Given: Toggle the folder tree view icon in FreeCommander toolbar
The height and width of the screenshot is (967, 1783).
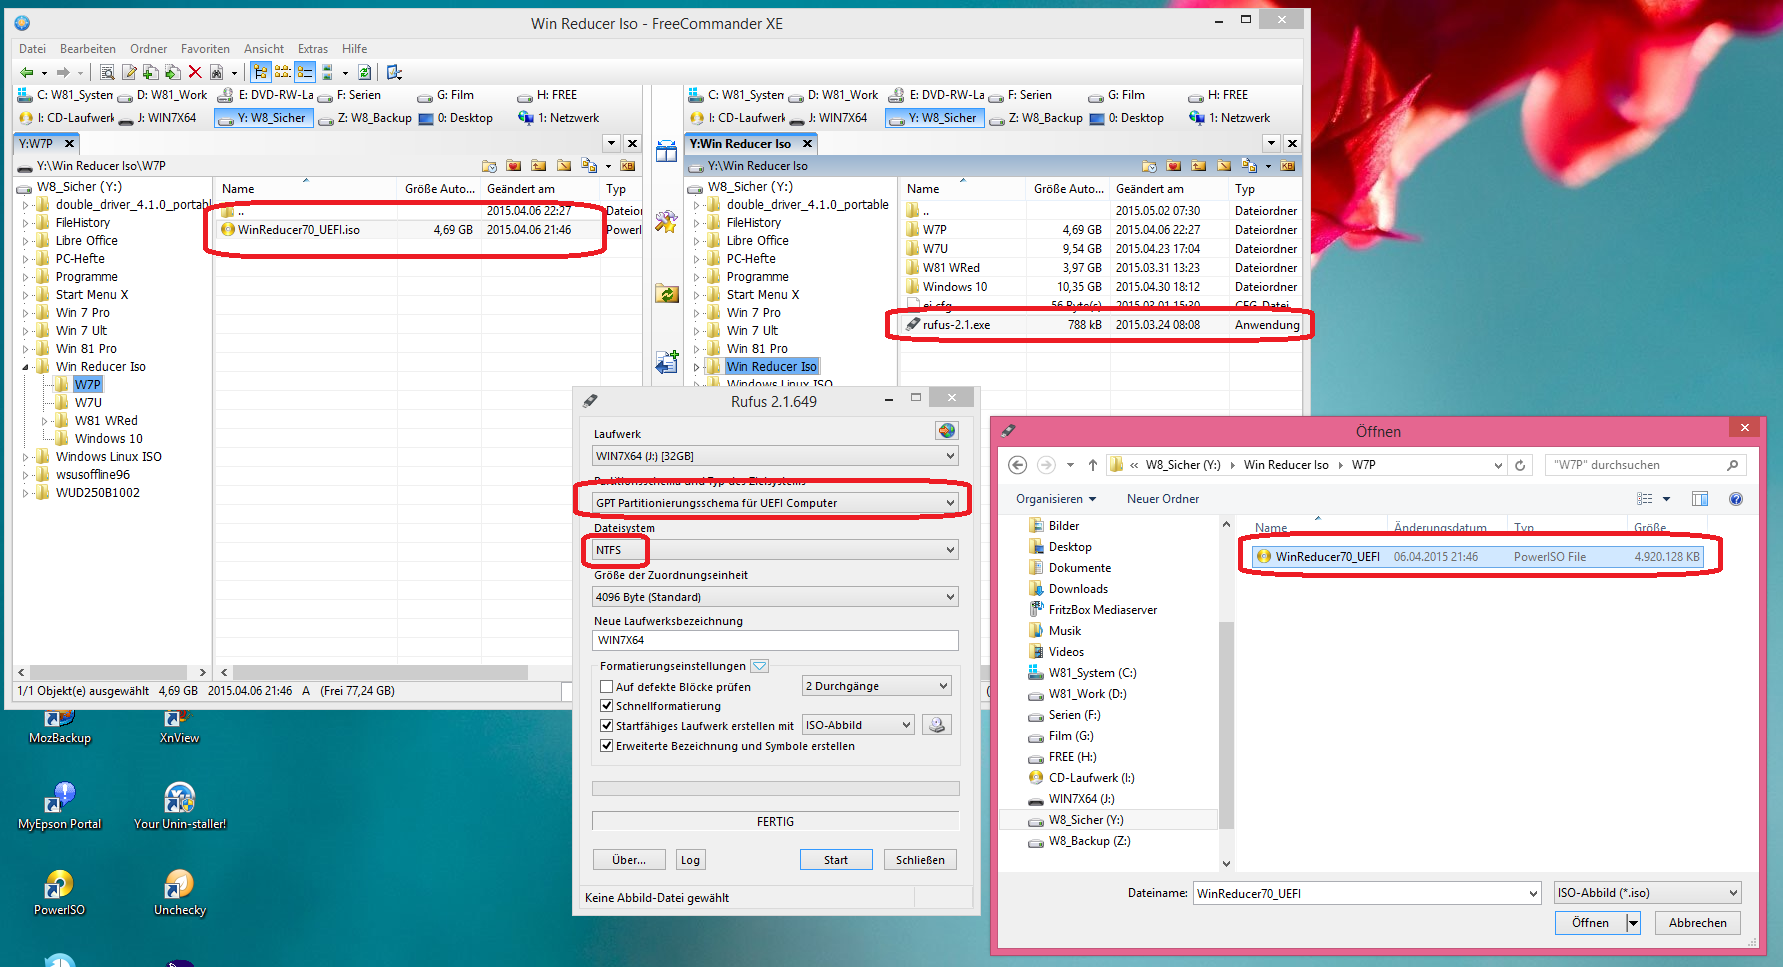Looking at the screenshot, I should [x=261, y=72].
